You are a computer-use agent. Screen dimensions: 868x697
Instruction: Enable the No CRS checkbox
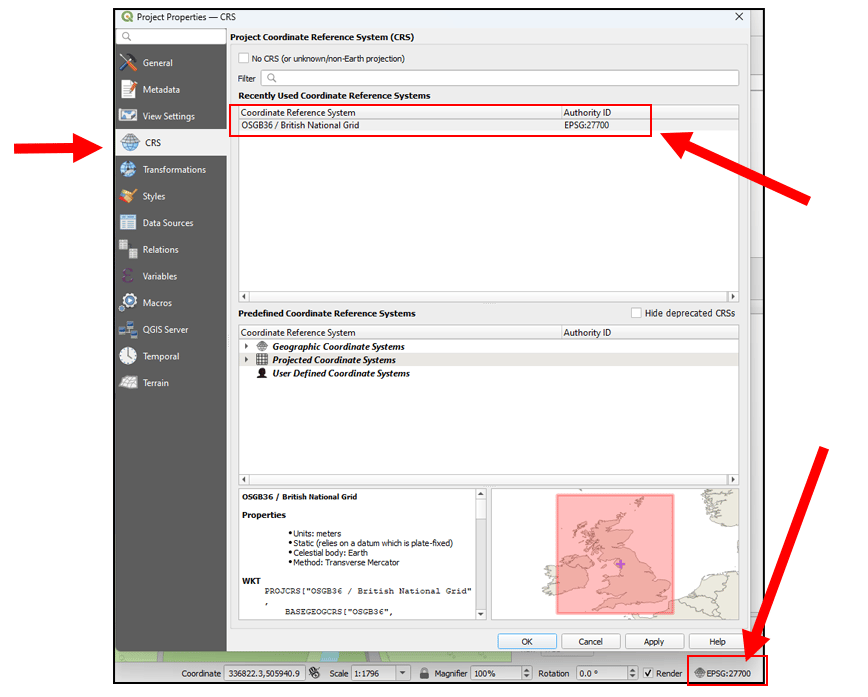click(243, 59)
